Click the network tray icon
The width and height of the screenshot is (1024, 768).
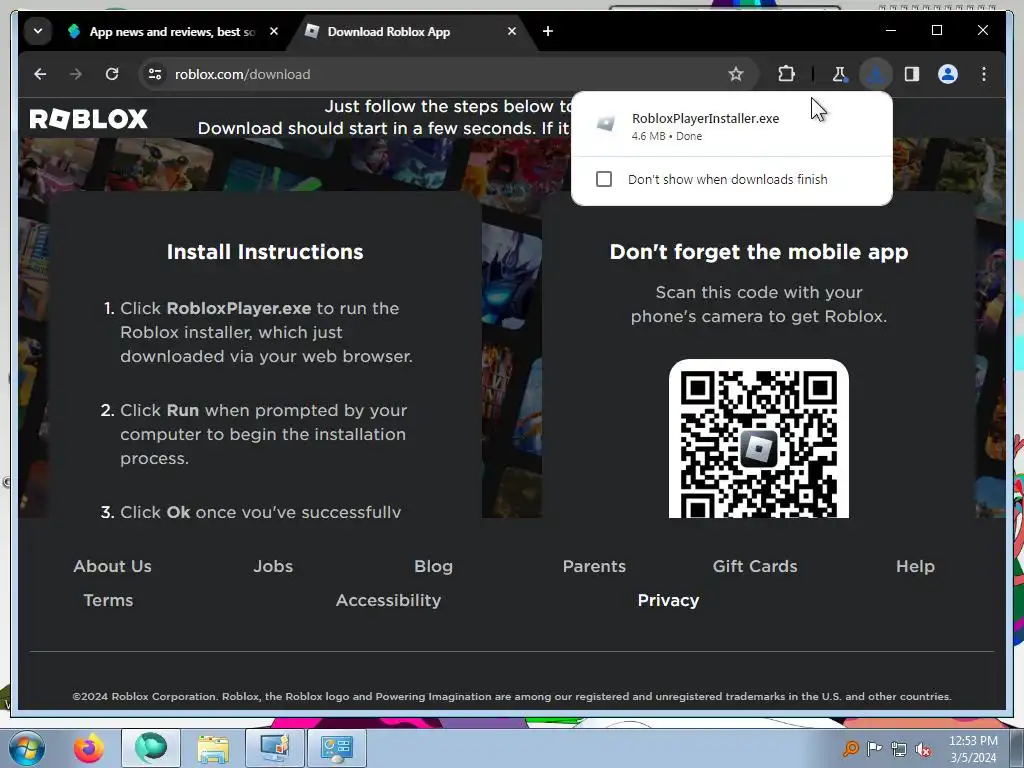click(x=899, y=750)
